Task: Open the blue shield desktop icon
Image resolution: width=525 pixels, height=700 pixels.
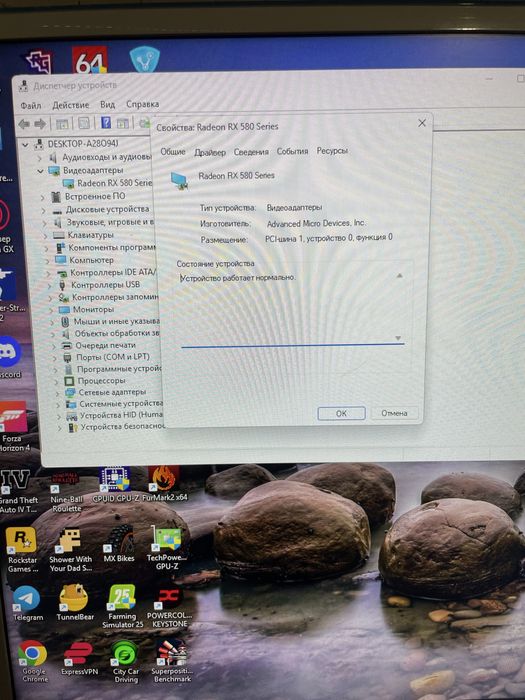Action: [x=145, y=59]
